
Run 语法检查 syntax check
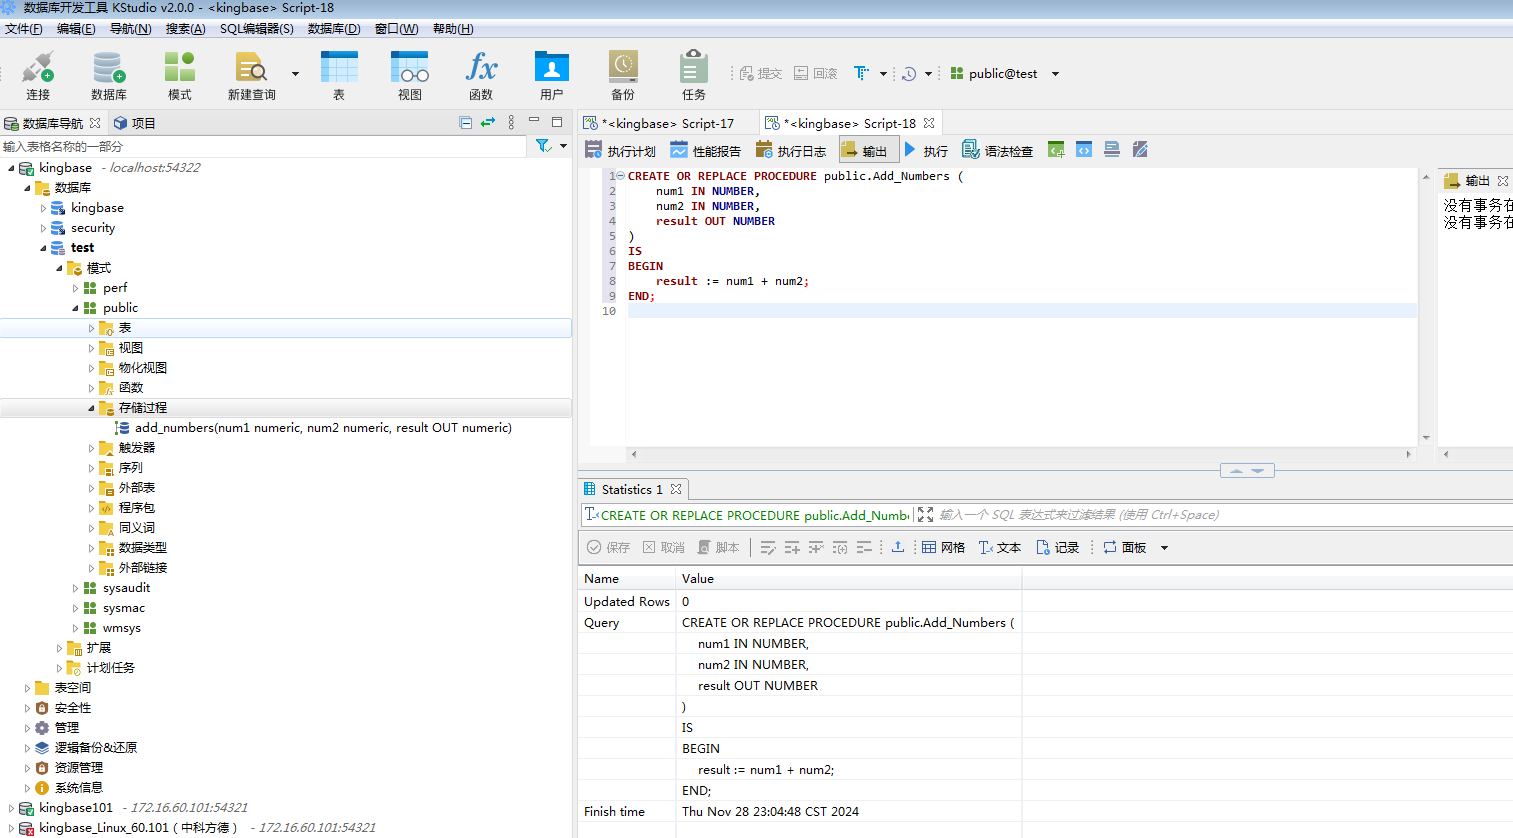[997, 151]
